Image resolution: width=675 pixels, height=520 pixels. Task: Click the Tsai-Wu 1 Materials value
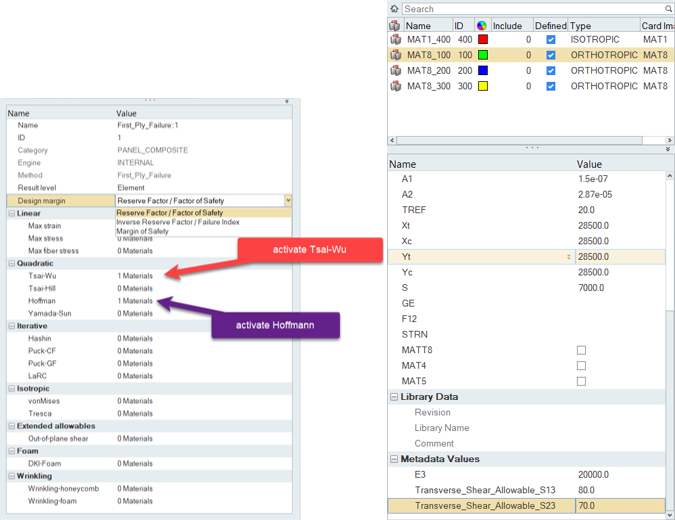(135, 276)
